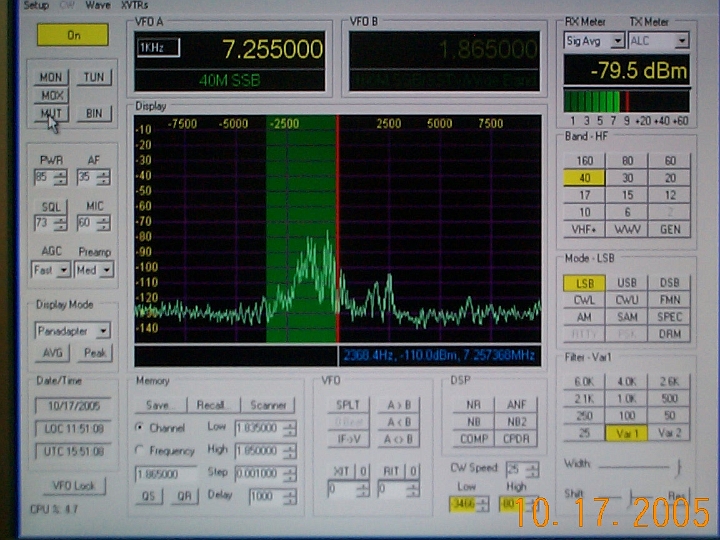
Task: Select the 2.6K filter
Action: [670, 382]
